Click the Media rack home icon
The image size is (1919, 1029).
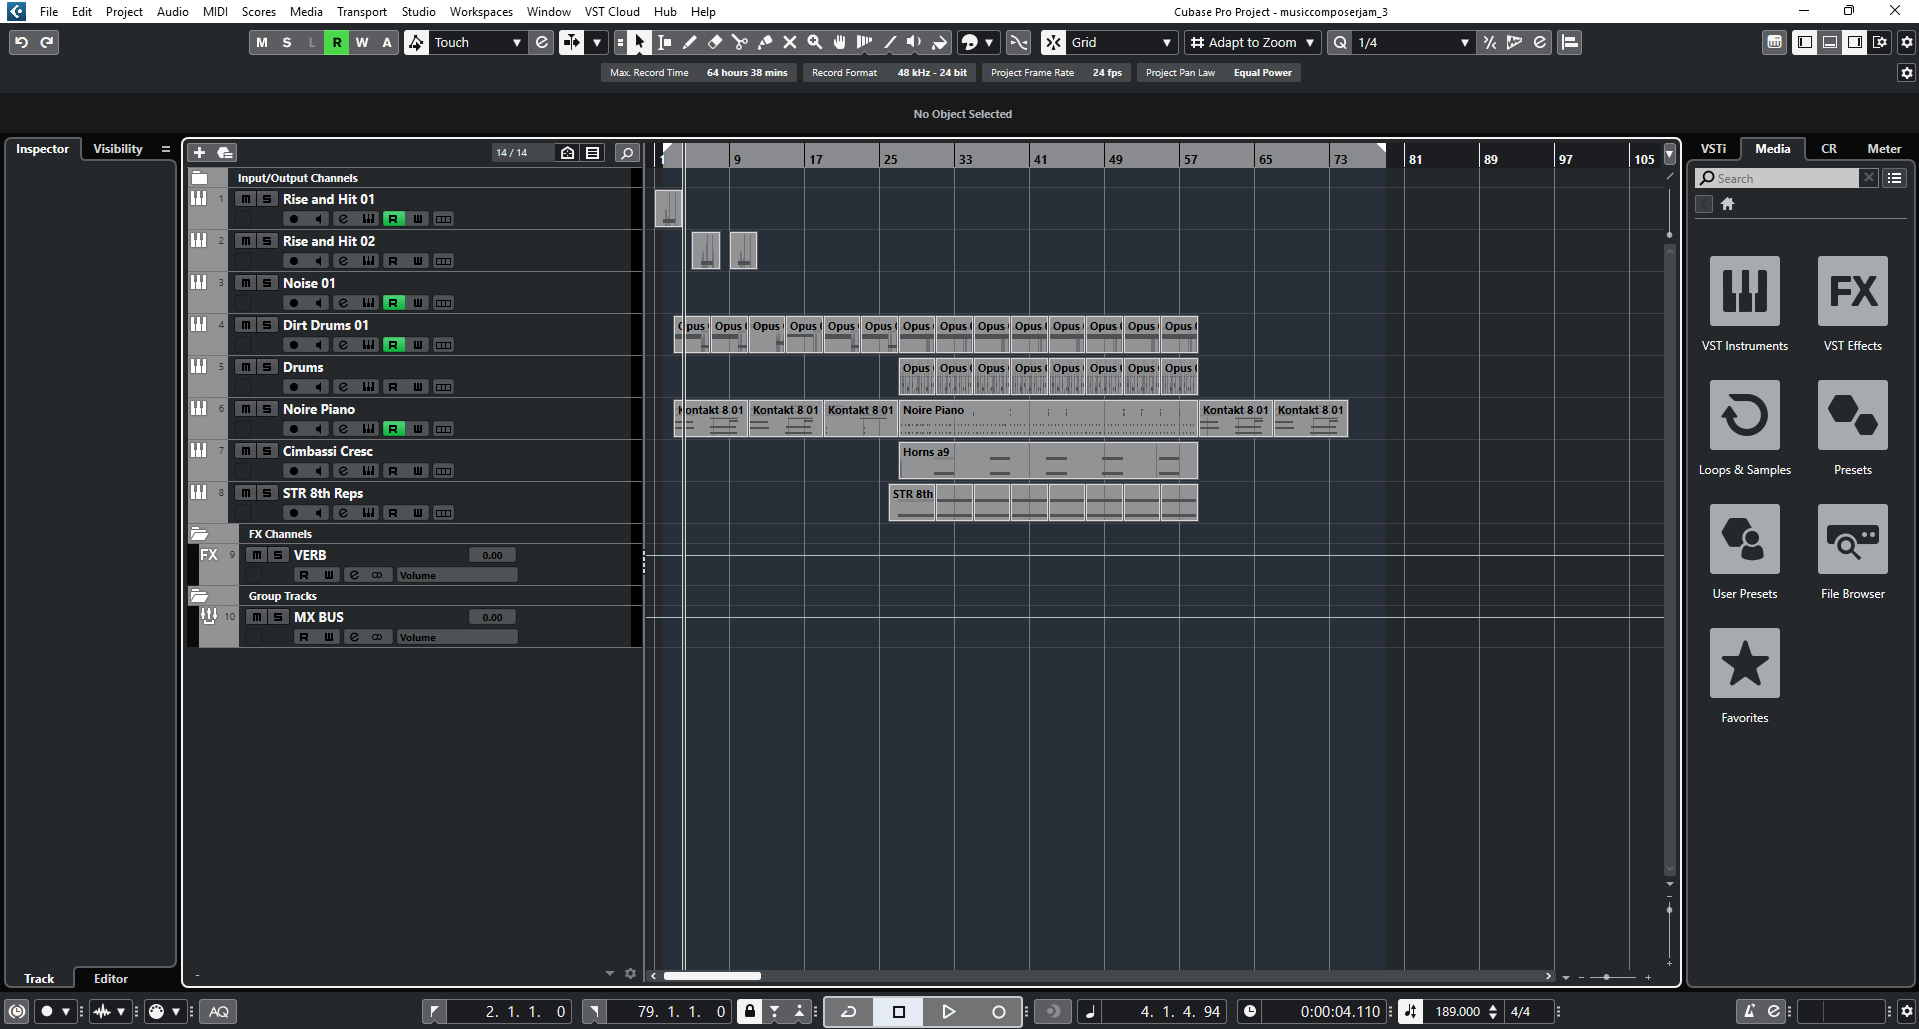[1727, 204]
